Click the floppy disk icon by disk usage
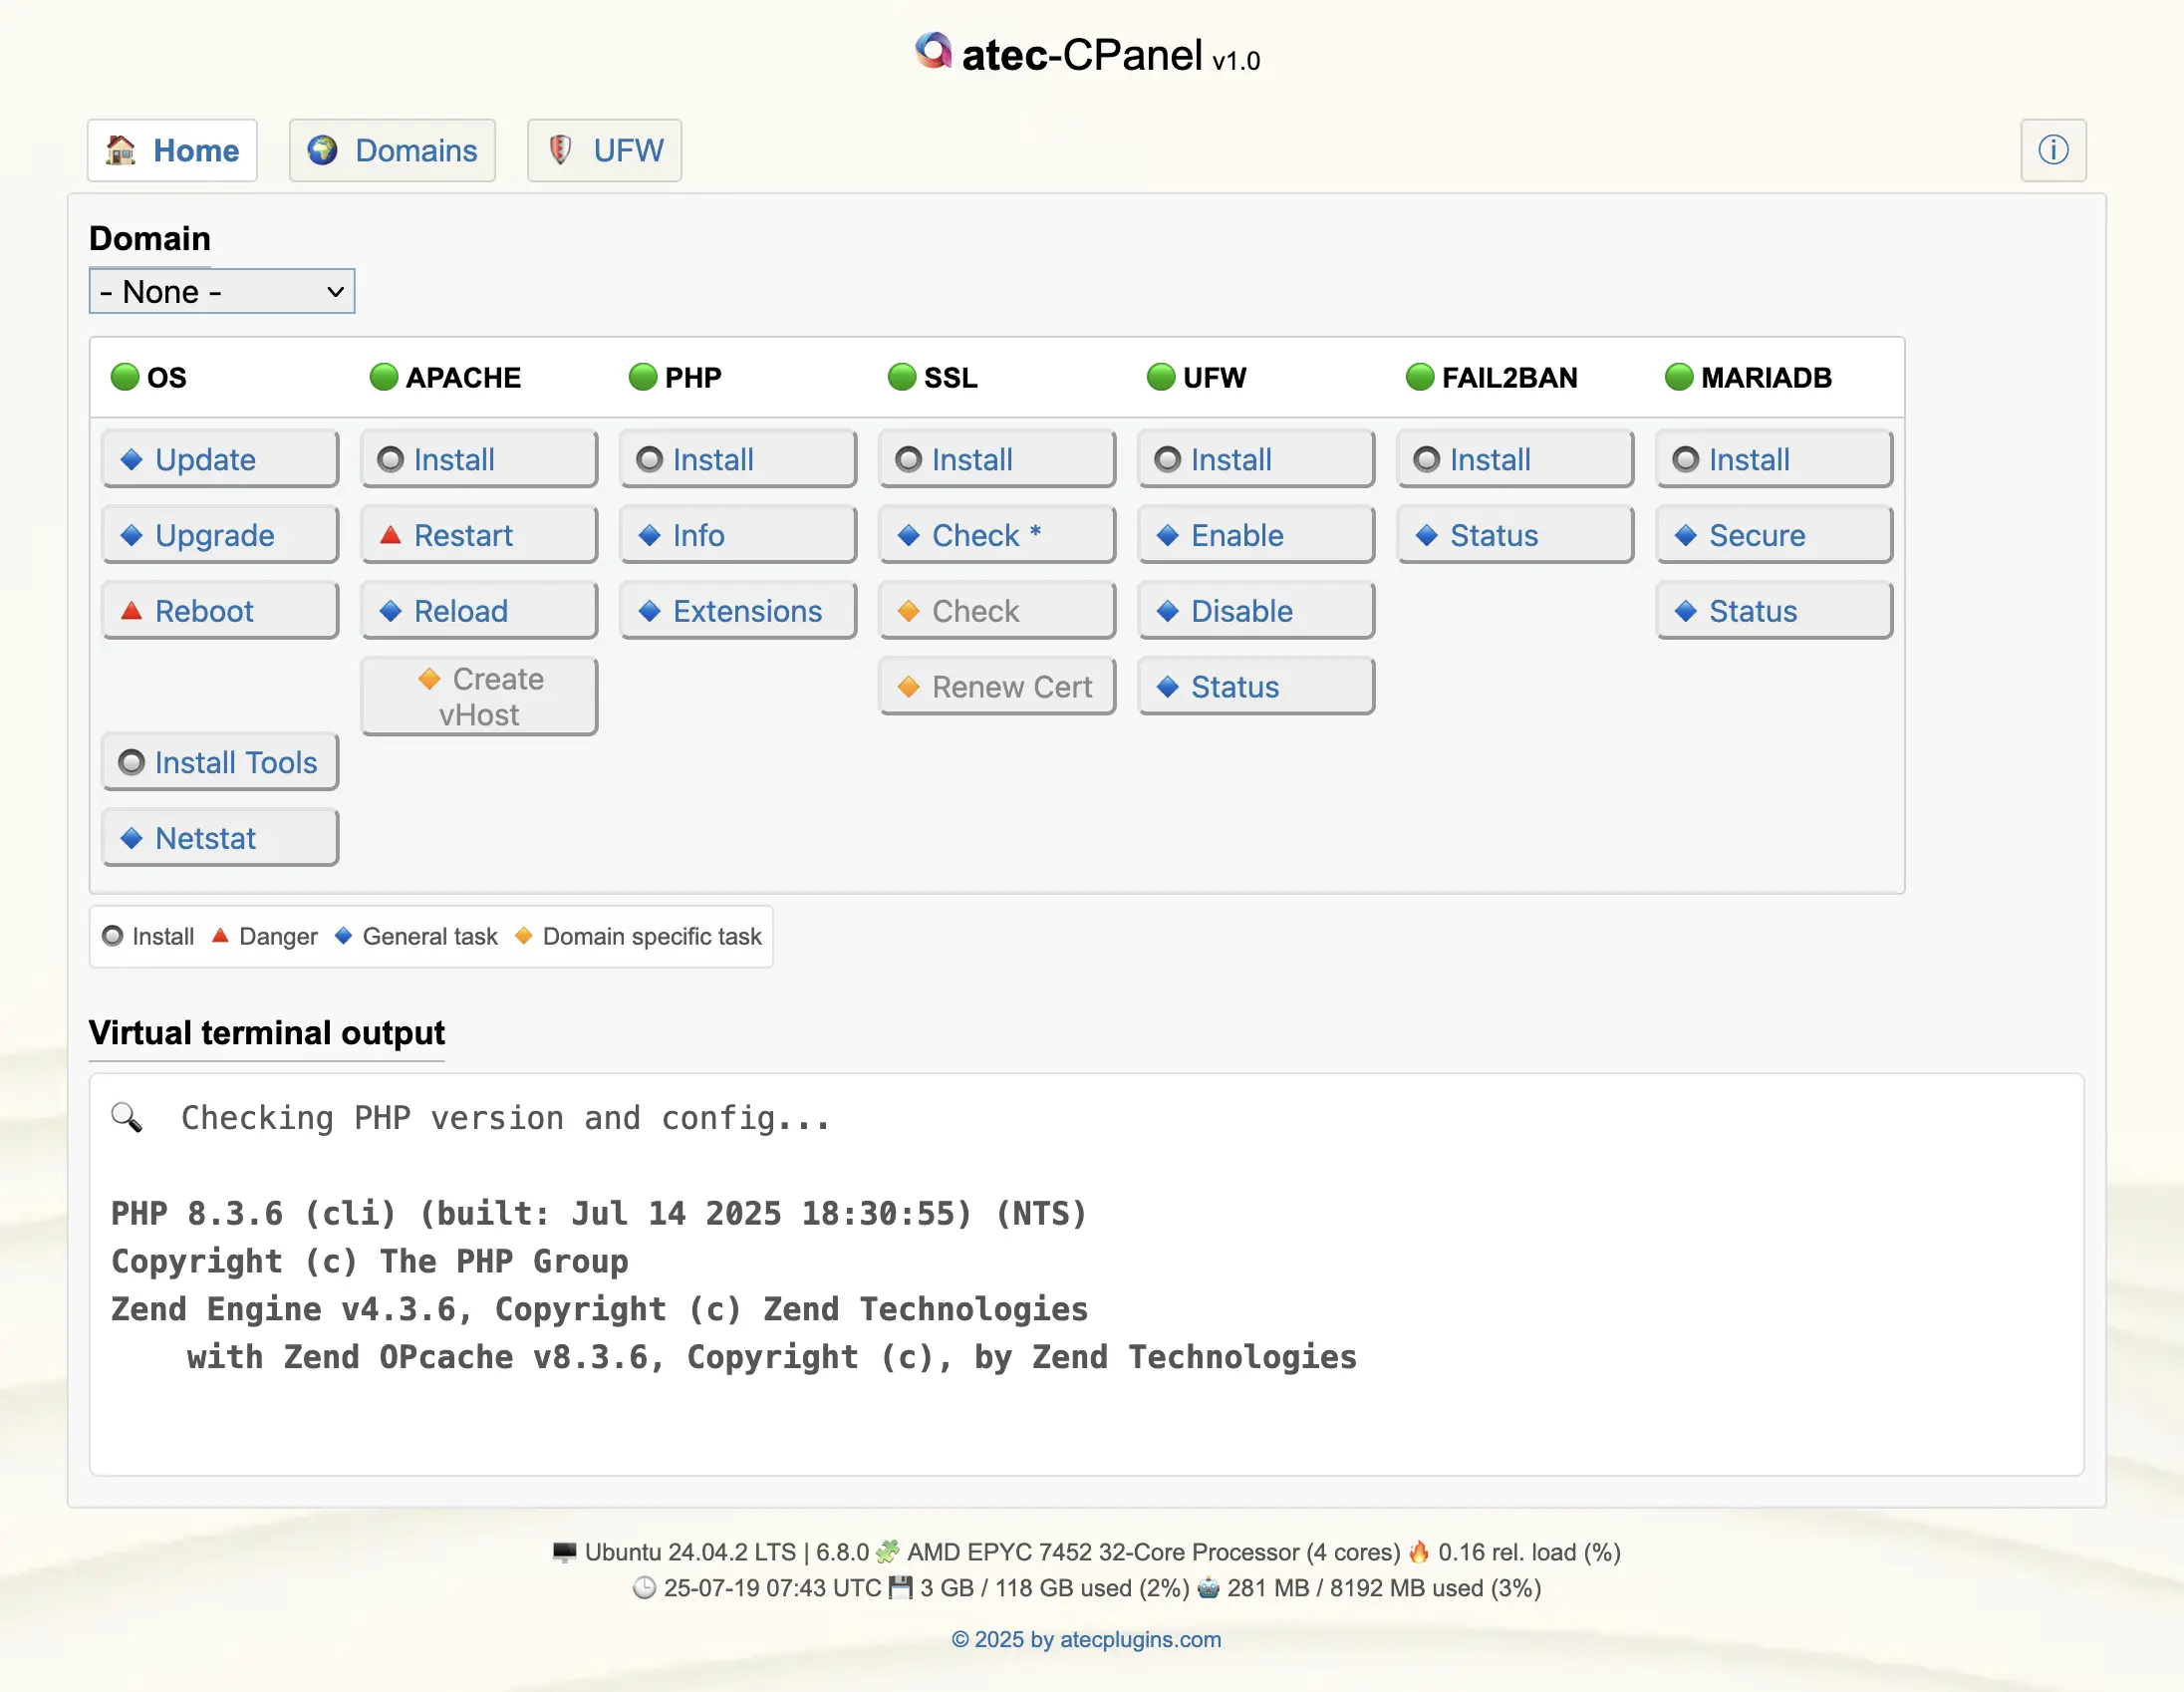Screen dimensions: 2184x1692 point(901,1588)
